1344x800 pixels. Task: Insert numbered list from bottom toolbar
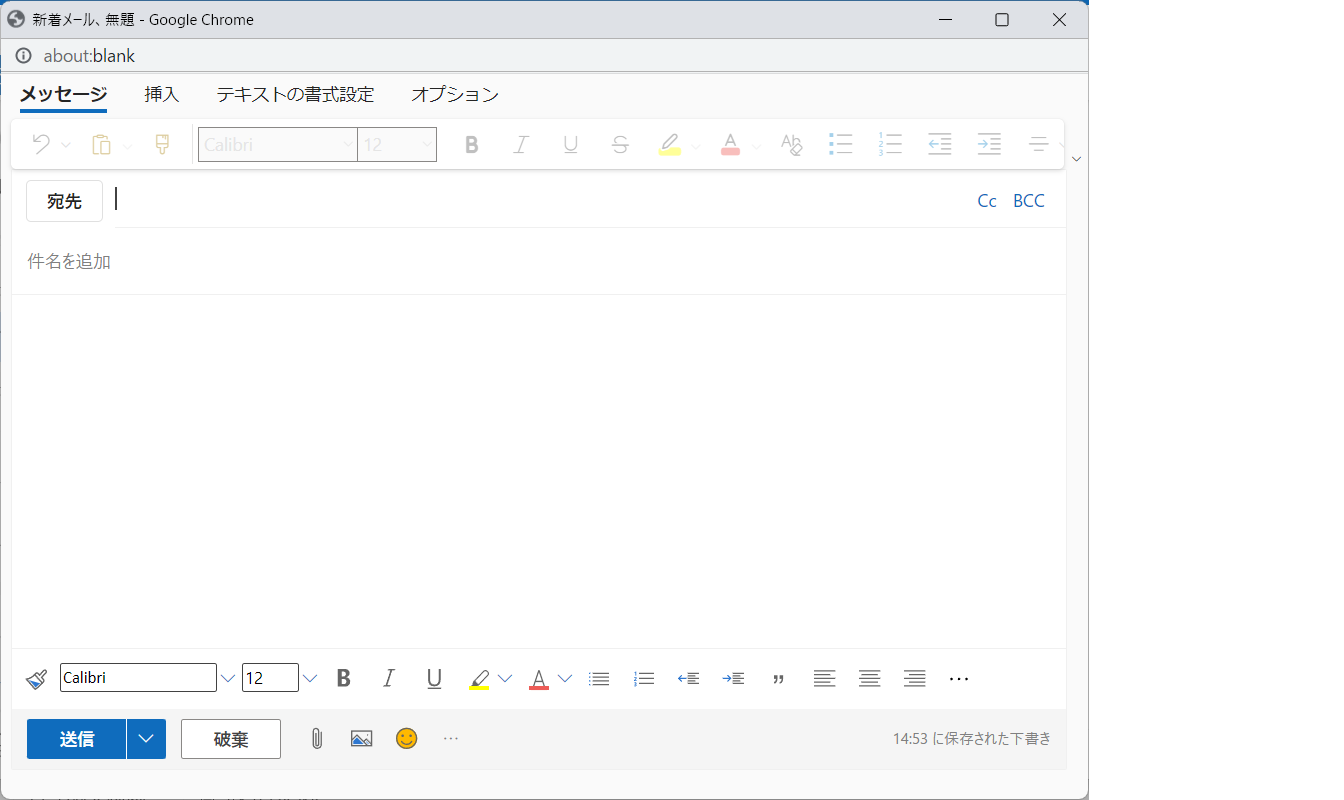644,679
